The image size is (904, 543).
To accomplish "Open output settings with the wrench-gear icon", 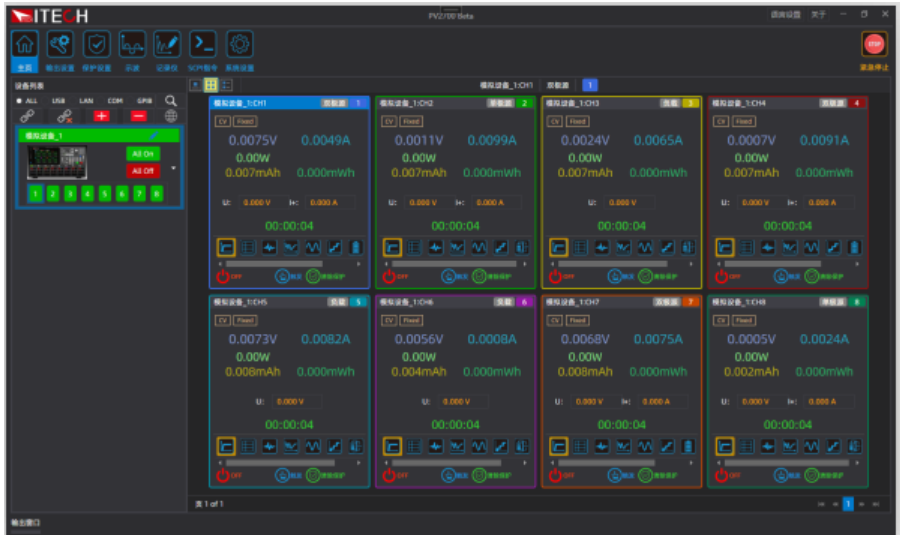I will [x=60, y=51].
